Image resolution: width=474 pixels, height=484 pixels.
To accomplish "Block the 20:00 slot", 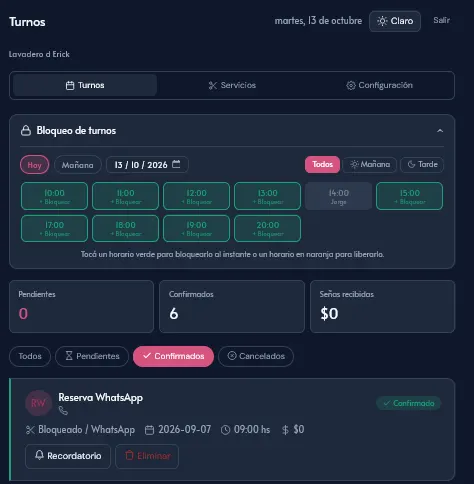I will pos(267,228).
